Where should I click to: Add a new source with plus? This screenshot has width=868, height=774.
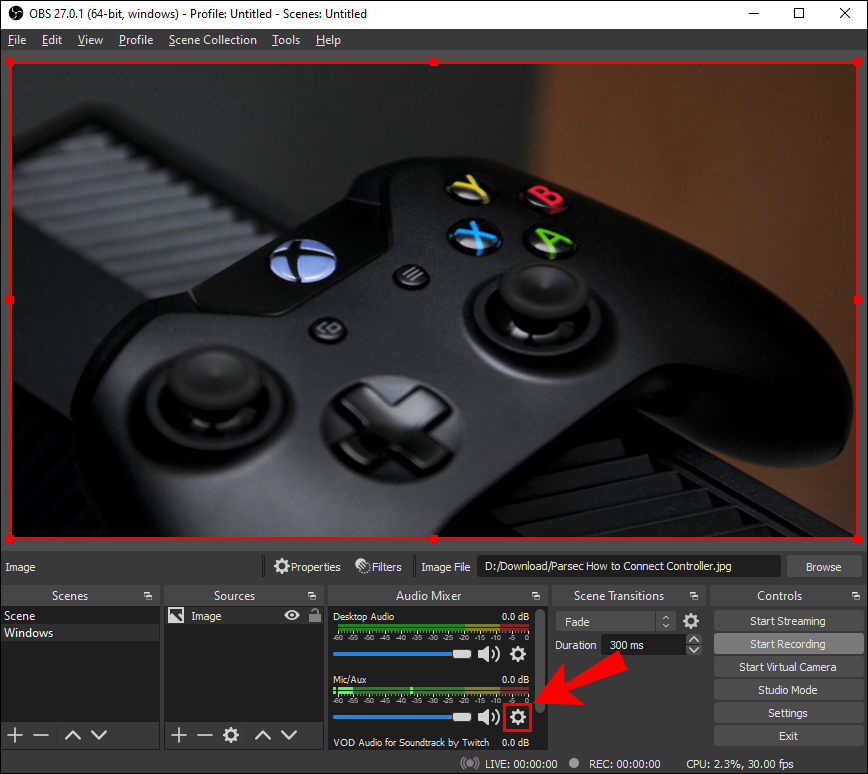point(178,735)
